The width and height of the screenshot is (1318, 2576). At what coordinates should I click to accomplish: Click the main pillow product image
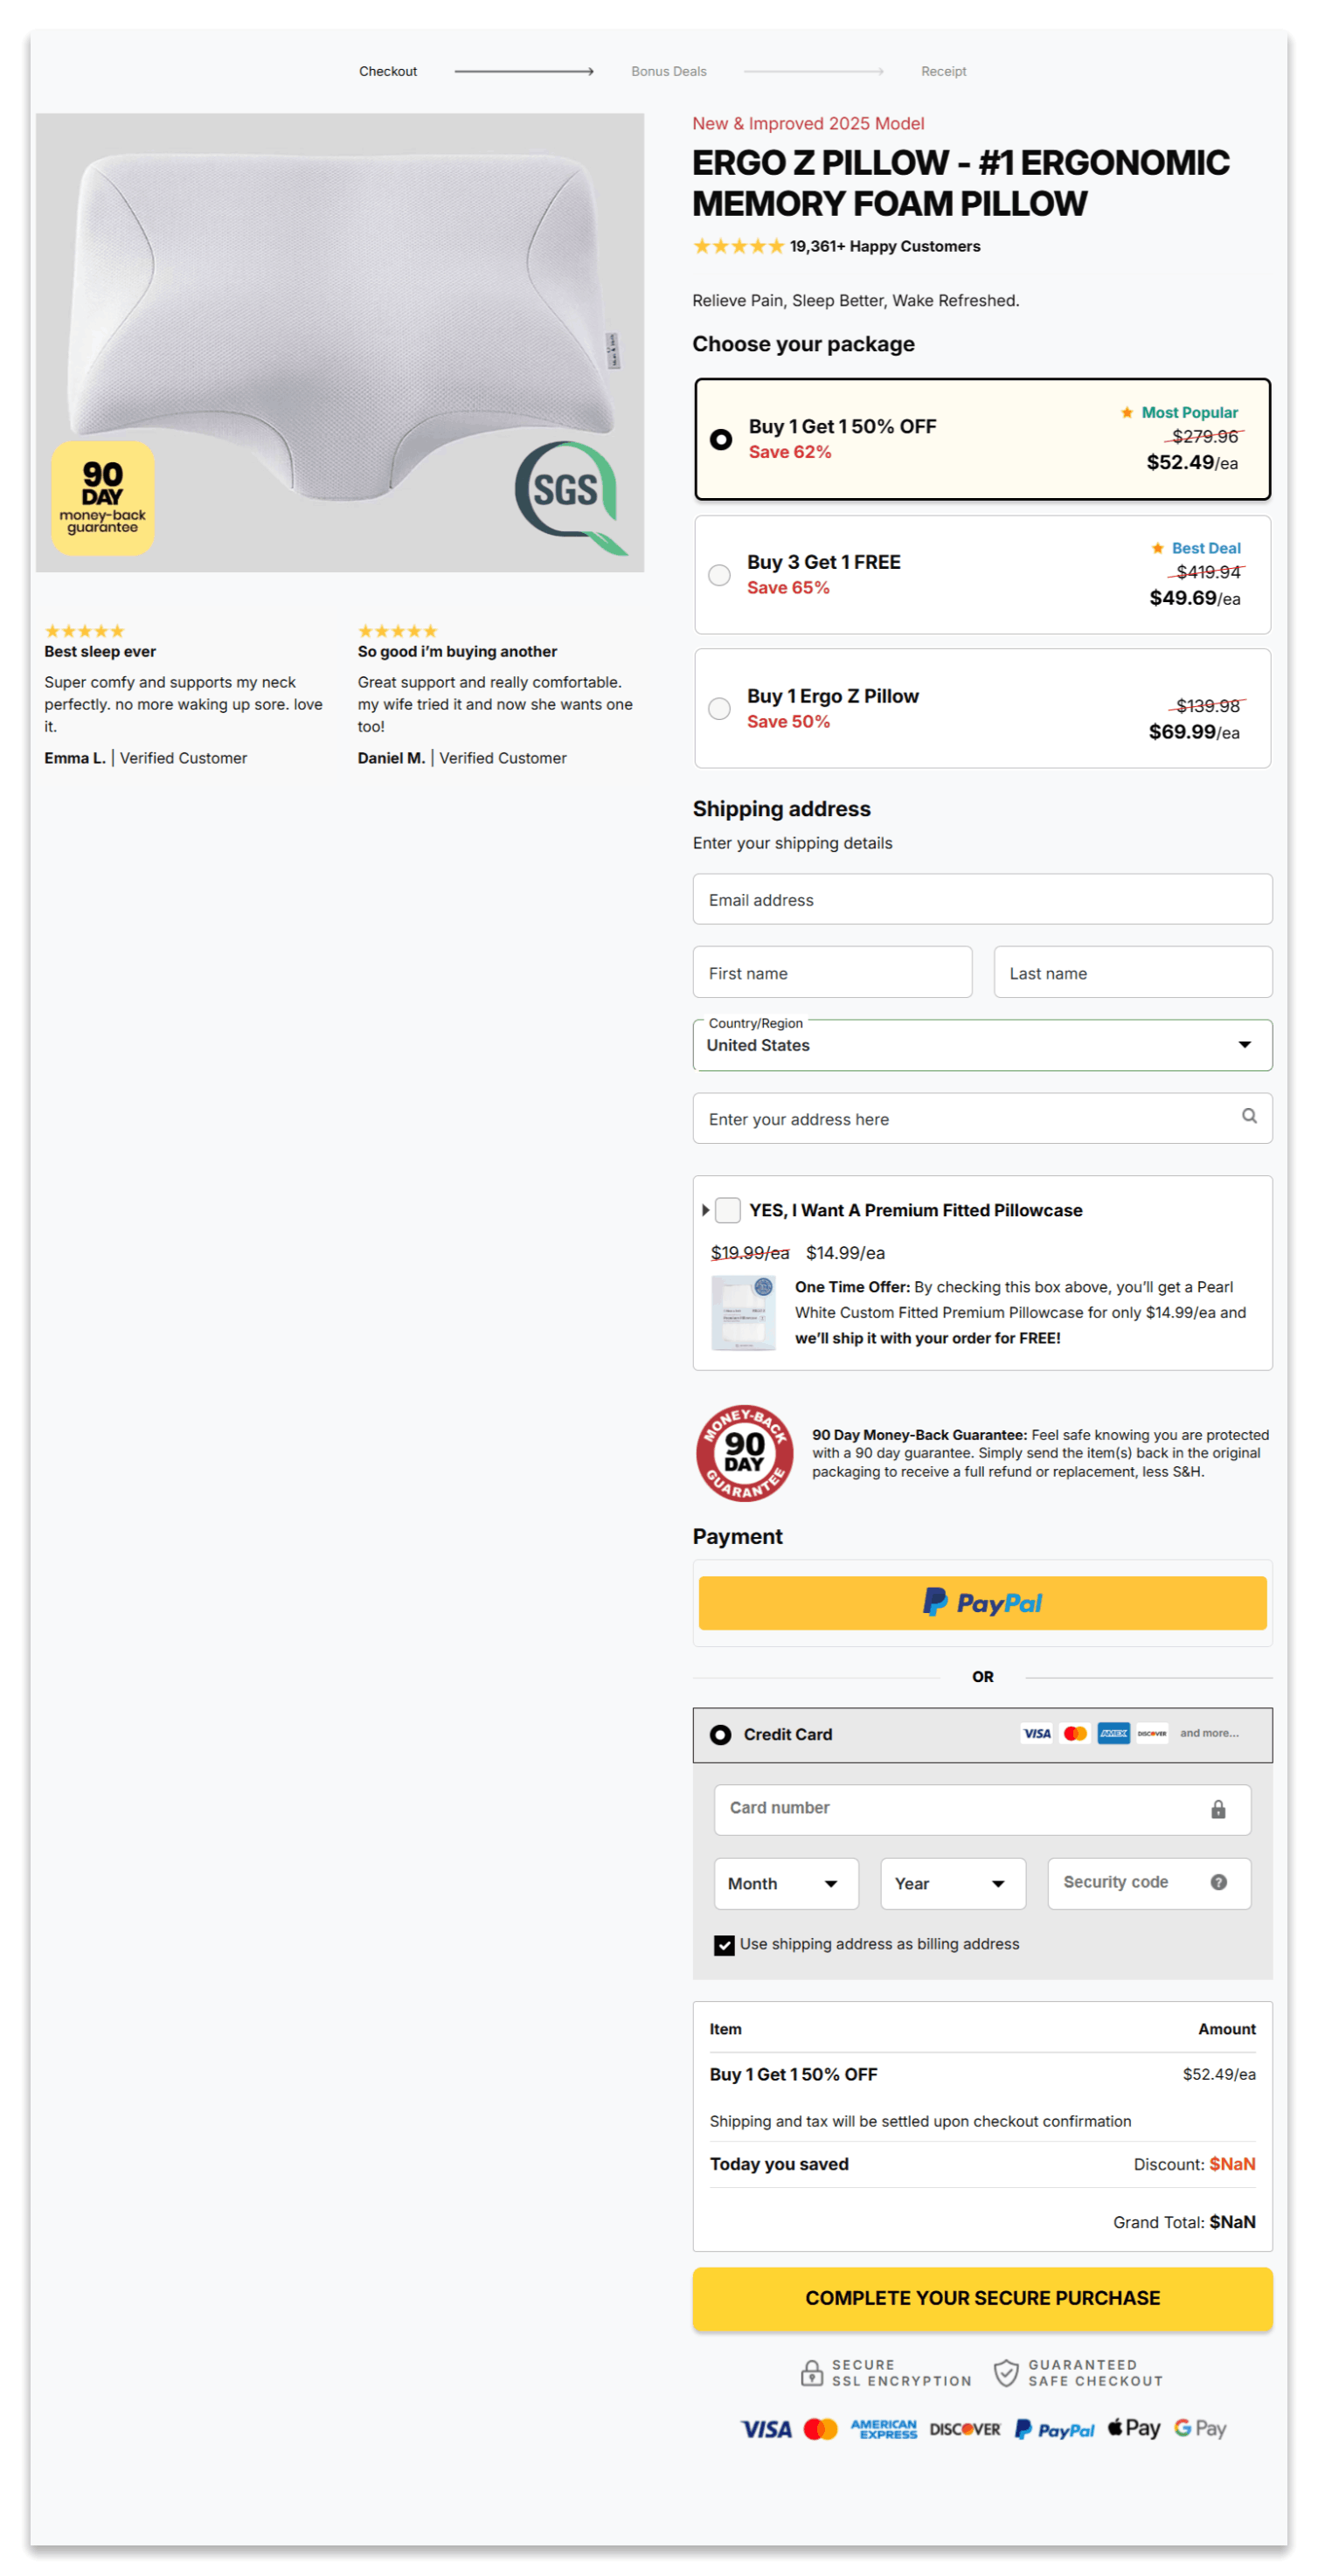(340, 343)
